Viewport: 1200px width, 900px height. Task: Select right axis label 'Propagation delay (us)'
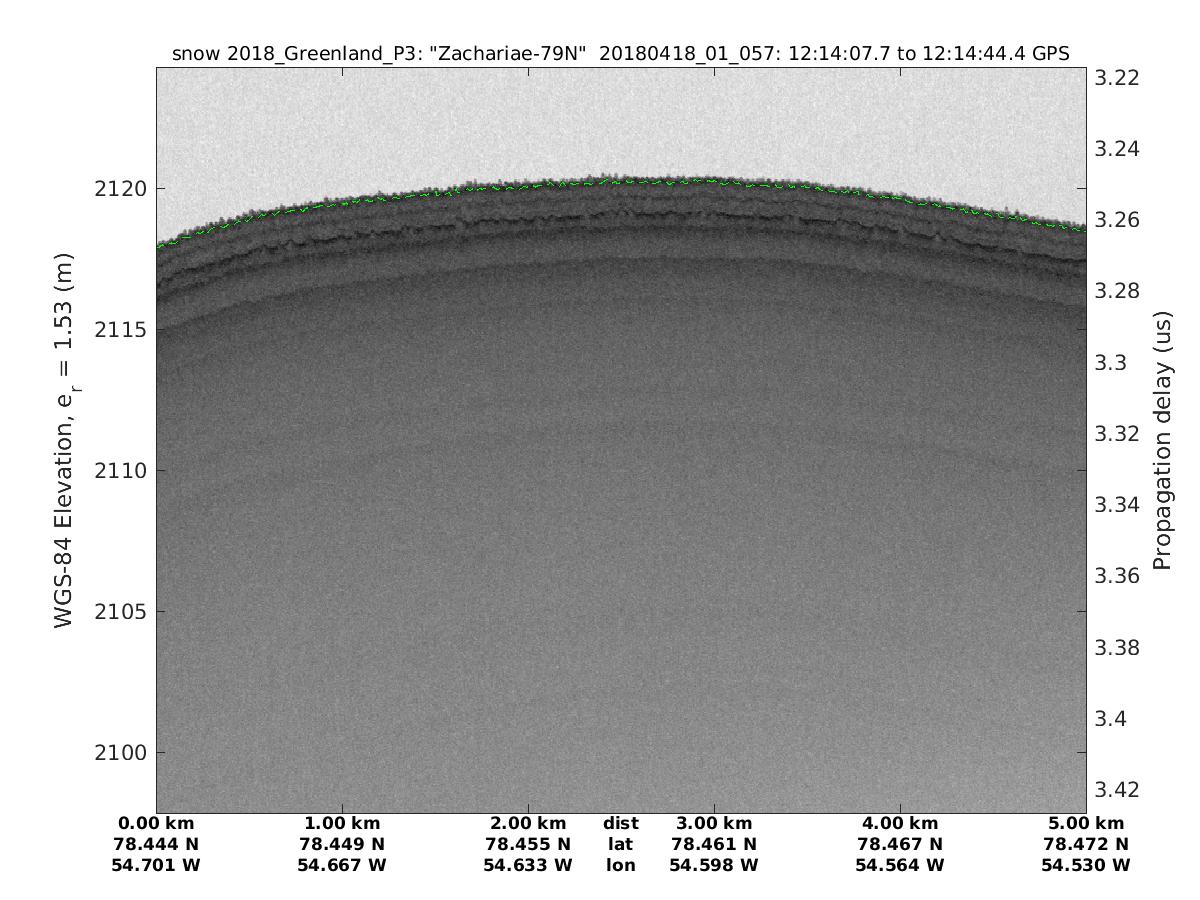point(1162,441)
